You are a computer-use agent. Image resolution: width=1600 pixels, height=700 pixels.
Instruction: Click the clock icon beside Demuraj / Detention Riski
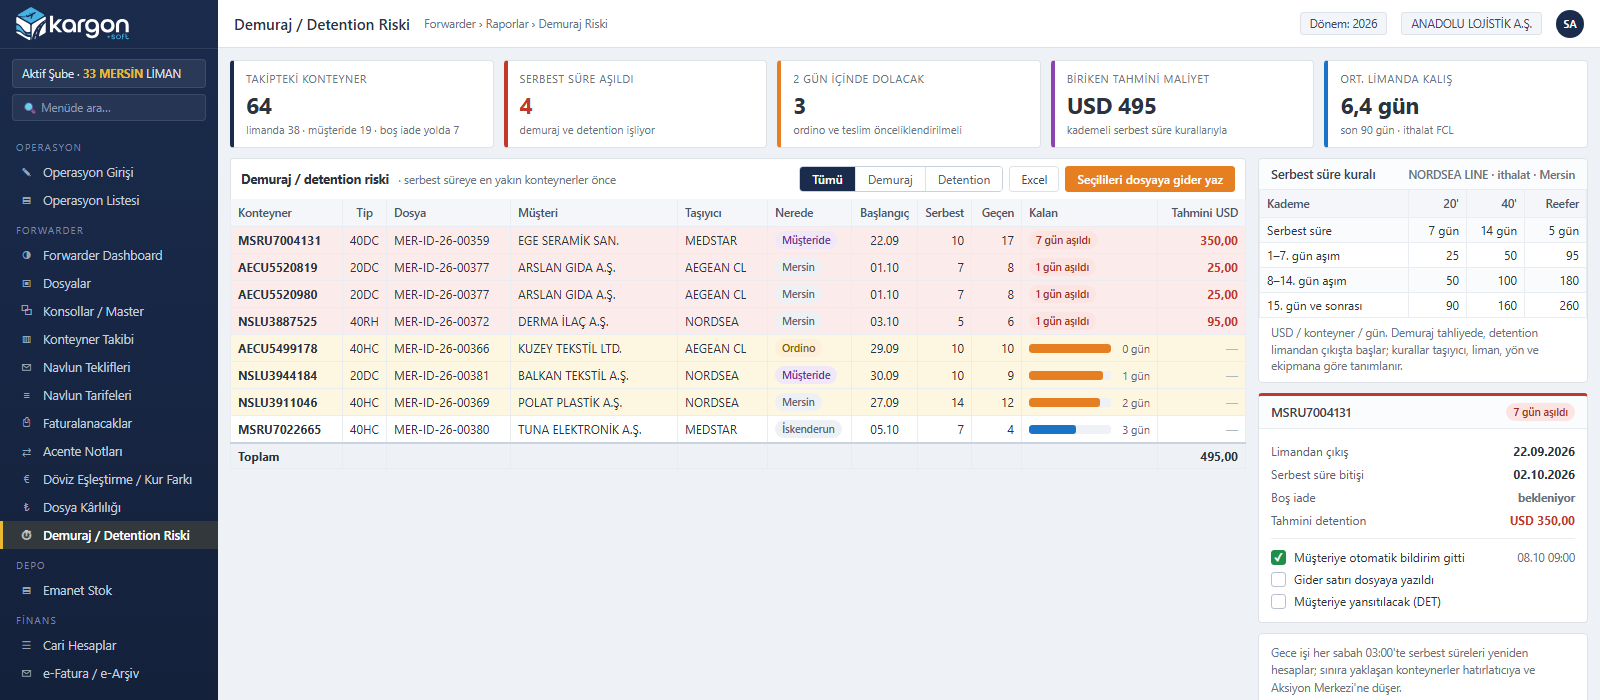(x=27, y=536)
